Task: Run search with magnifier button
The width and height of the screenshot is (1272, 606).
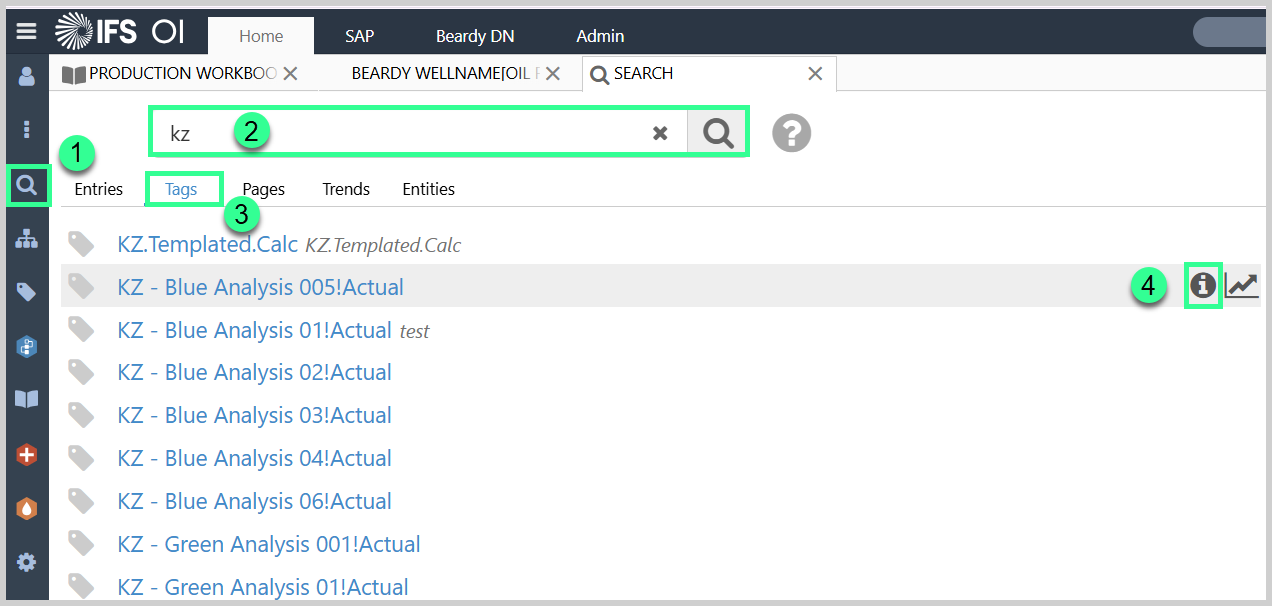Action: click(717, 133)
